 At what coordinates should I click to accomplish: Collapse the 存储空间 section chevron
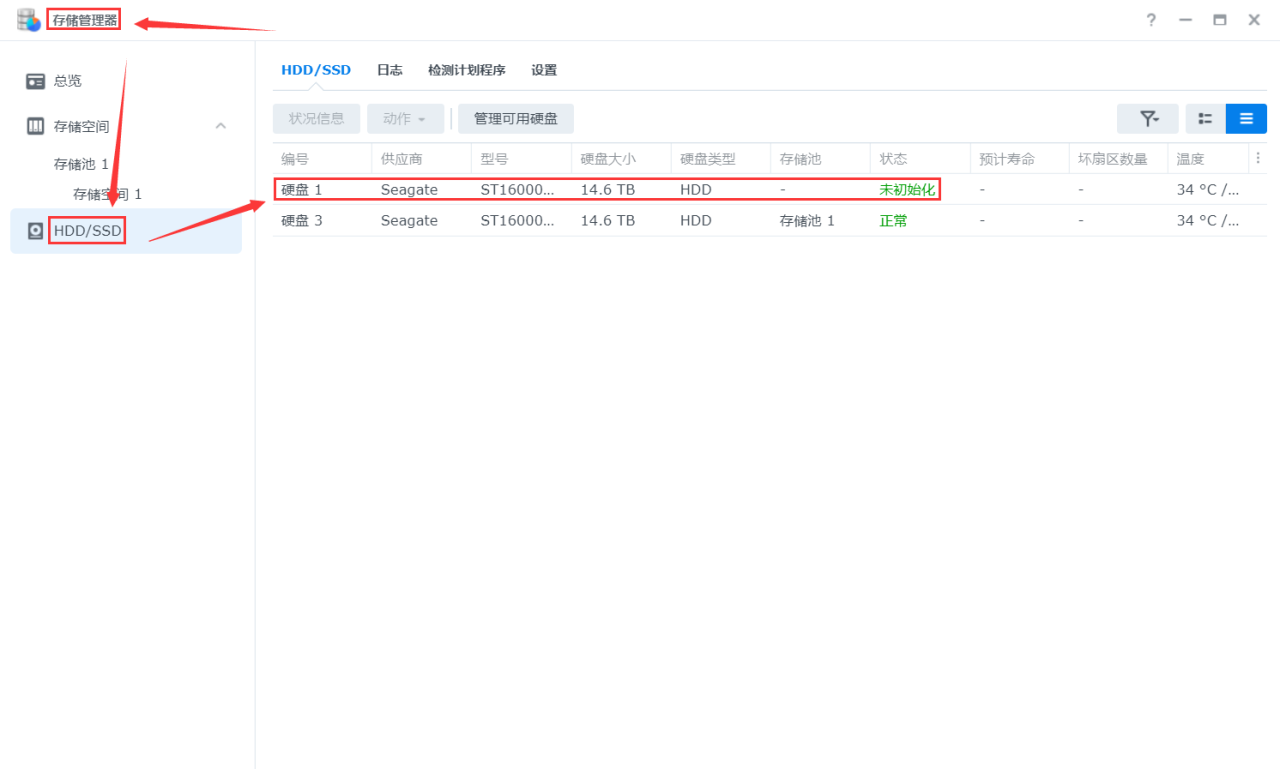tap(221, 126)
